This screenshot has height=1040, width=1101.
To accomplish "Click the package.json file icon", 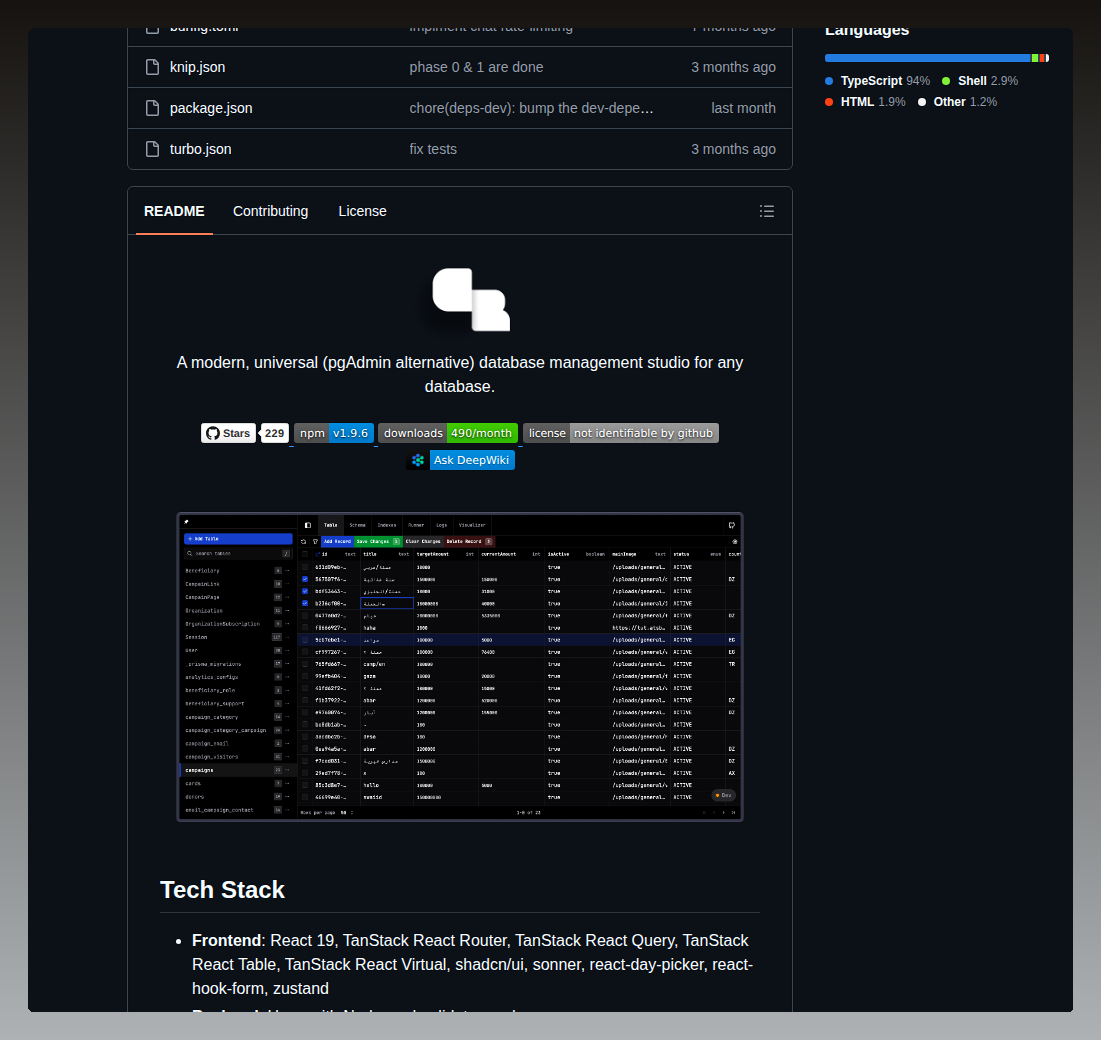I will point(152,108).
